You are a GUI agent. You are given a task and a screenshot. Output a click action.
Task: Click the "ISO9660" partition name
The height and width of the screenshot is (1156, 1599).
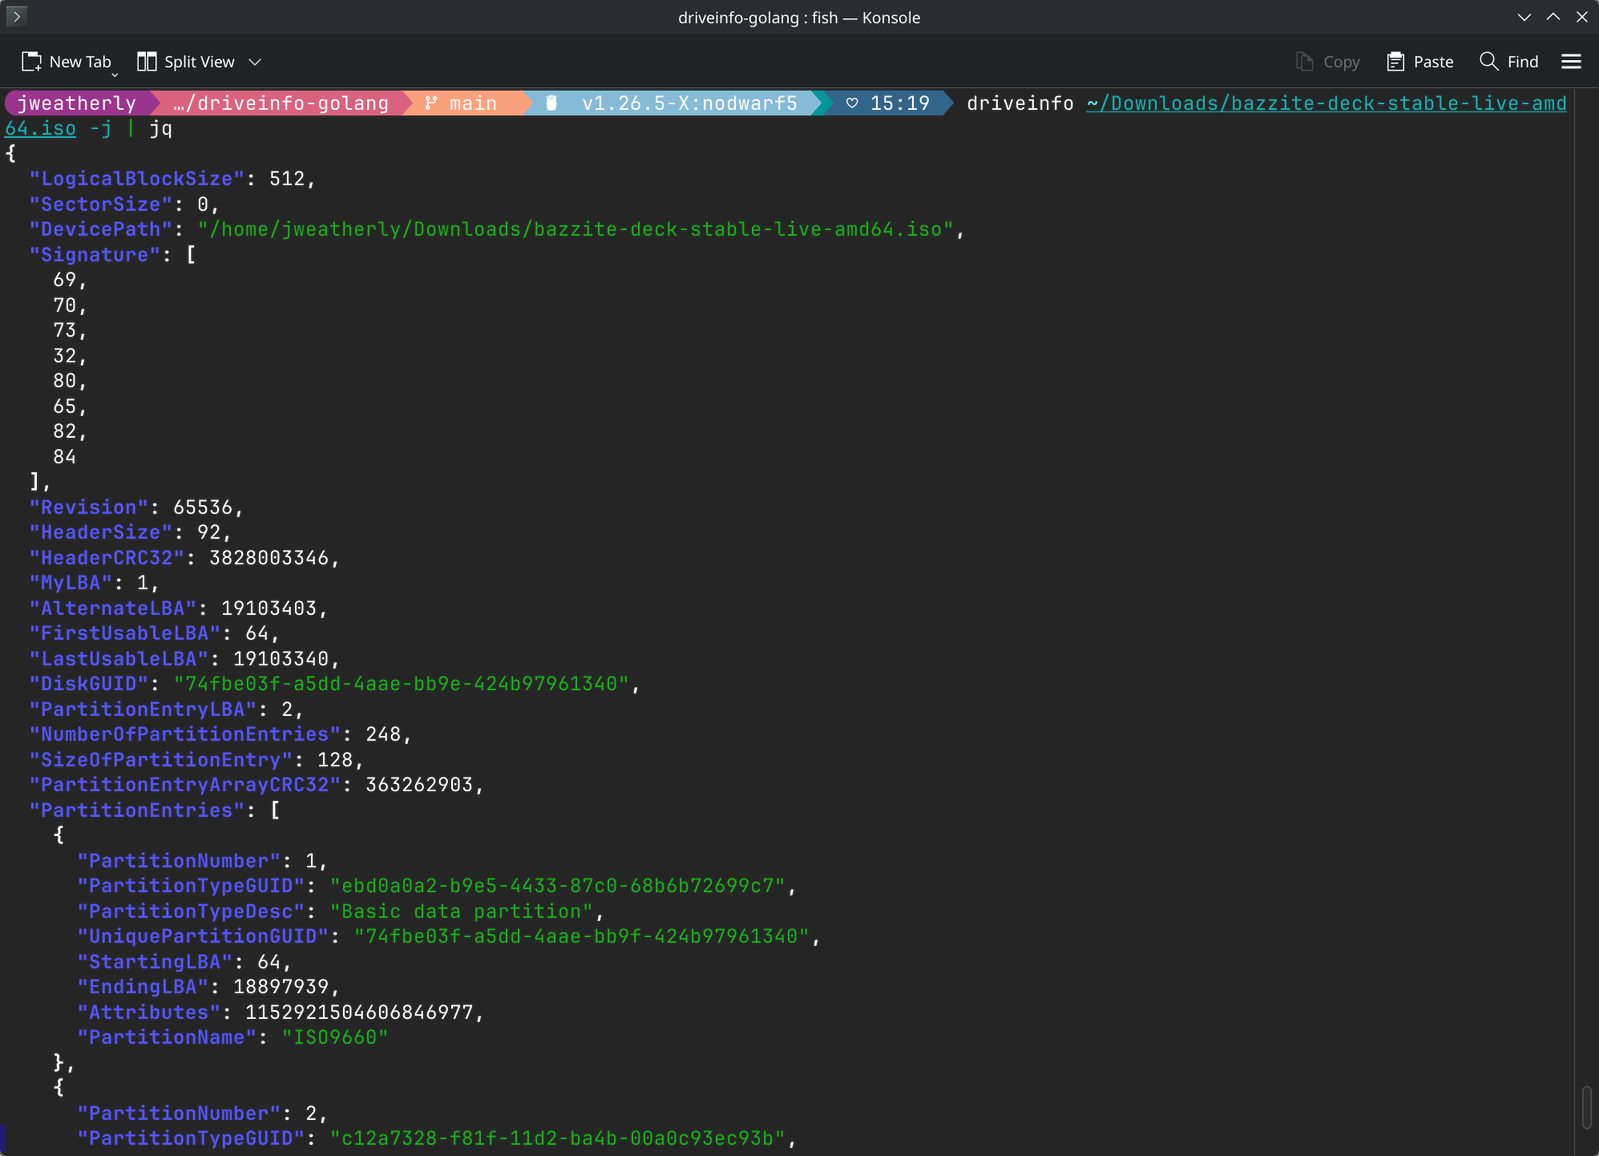335,1037
